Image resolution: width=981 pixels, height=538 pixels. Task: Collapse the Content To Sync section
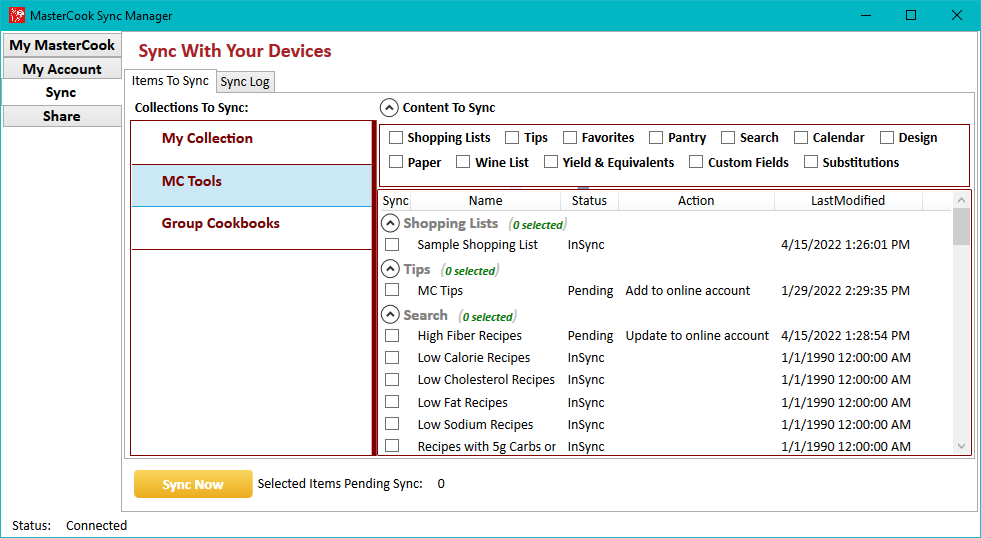389,108
